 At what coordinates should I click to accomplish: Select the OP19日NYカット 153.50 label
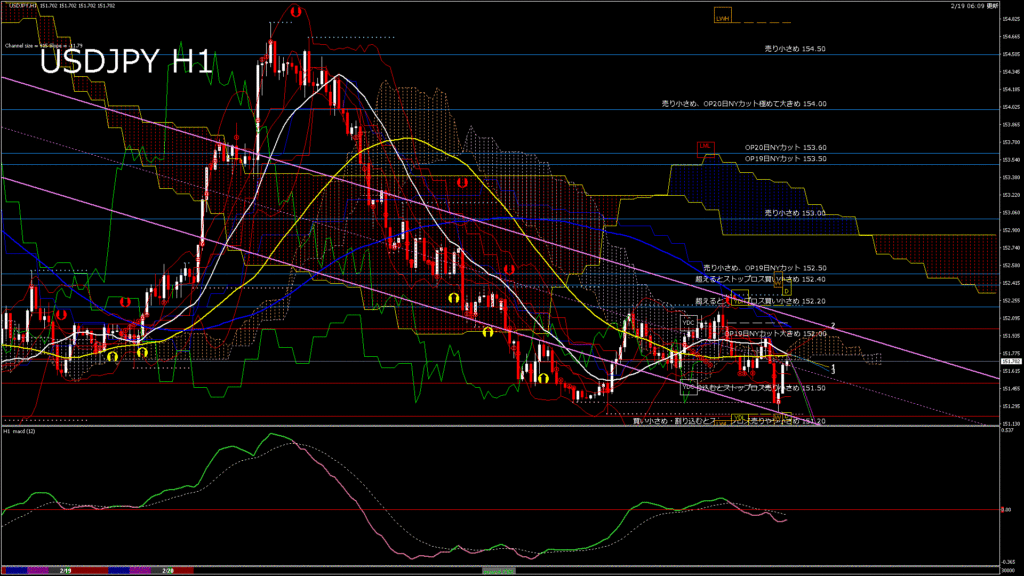[x=786, y=158]
